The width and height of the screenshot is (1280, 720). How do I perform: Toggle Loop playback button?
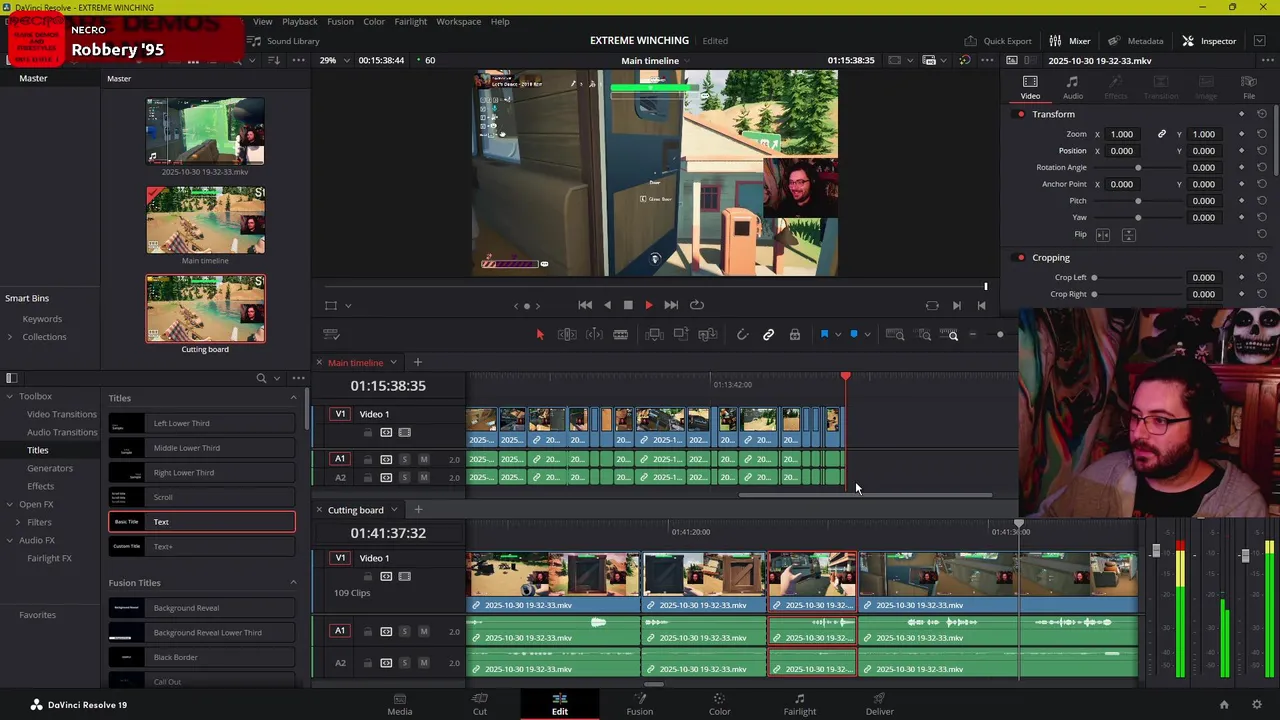[x=697, y=305]
